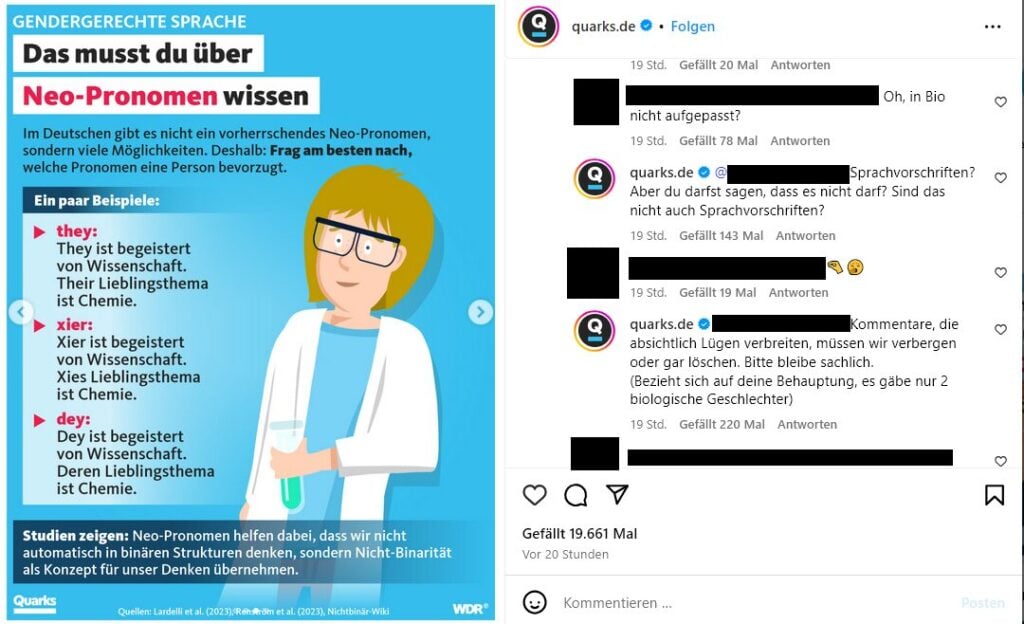Save the post with the bookmark icon
Screen dimensions: 1024x624
pos(994,495)
